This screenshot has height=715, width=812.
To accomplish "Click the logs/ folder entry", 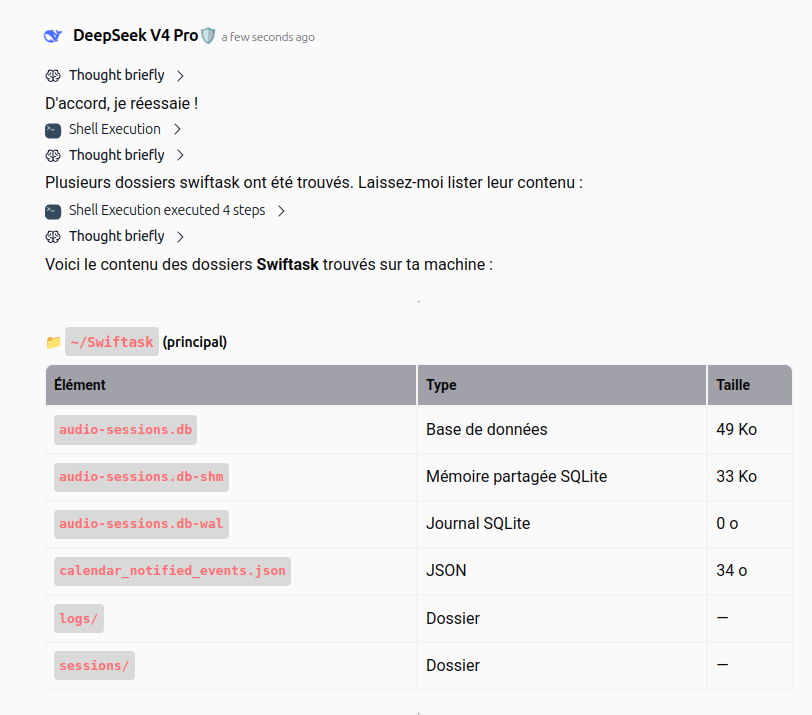I will tap(79, 619).
